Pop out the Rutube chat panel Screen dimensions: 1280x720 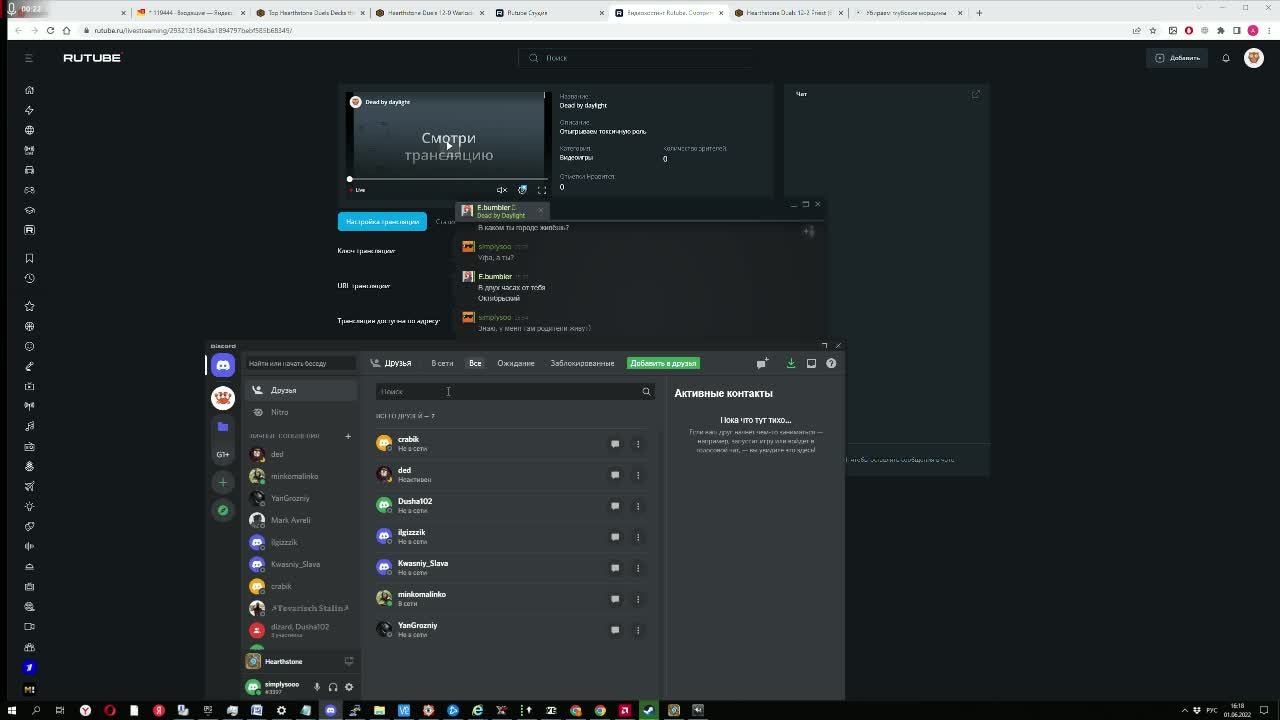tap(976, 94)
